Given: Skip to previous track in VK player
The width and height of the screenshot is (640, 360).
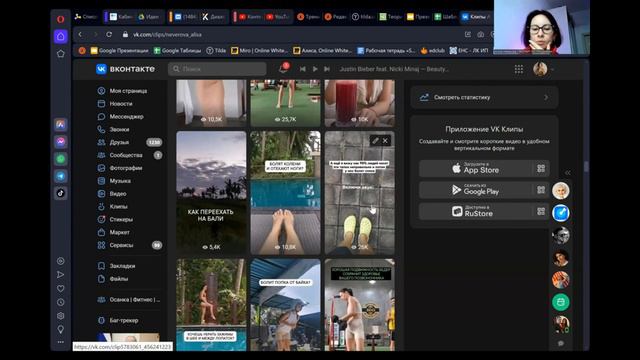Looking at the screenshot, I should click(302, 69).
